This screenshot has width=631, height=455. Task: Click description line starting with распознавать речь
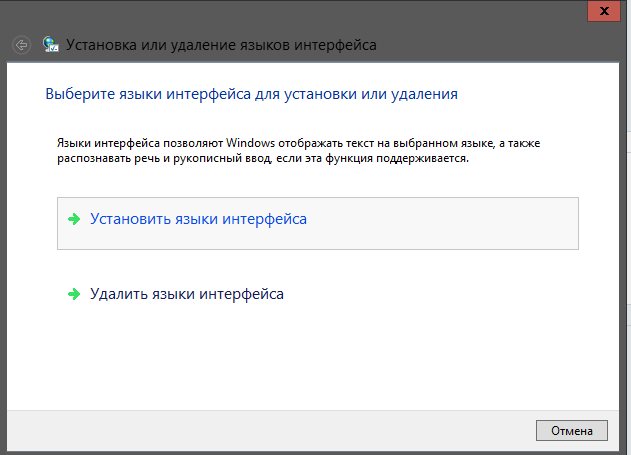click(262, 157)
